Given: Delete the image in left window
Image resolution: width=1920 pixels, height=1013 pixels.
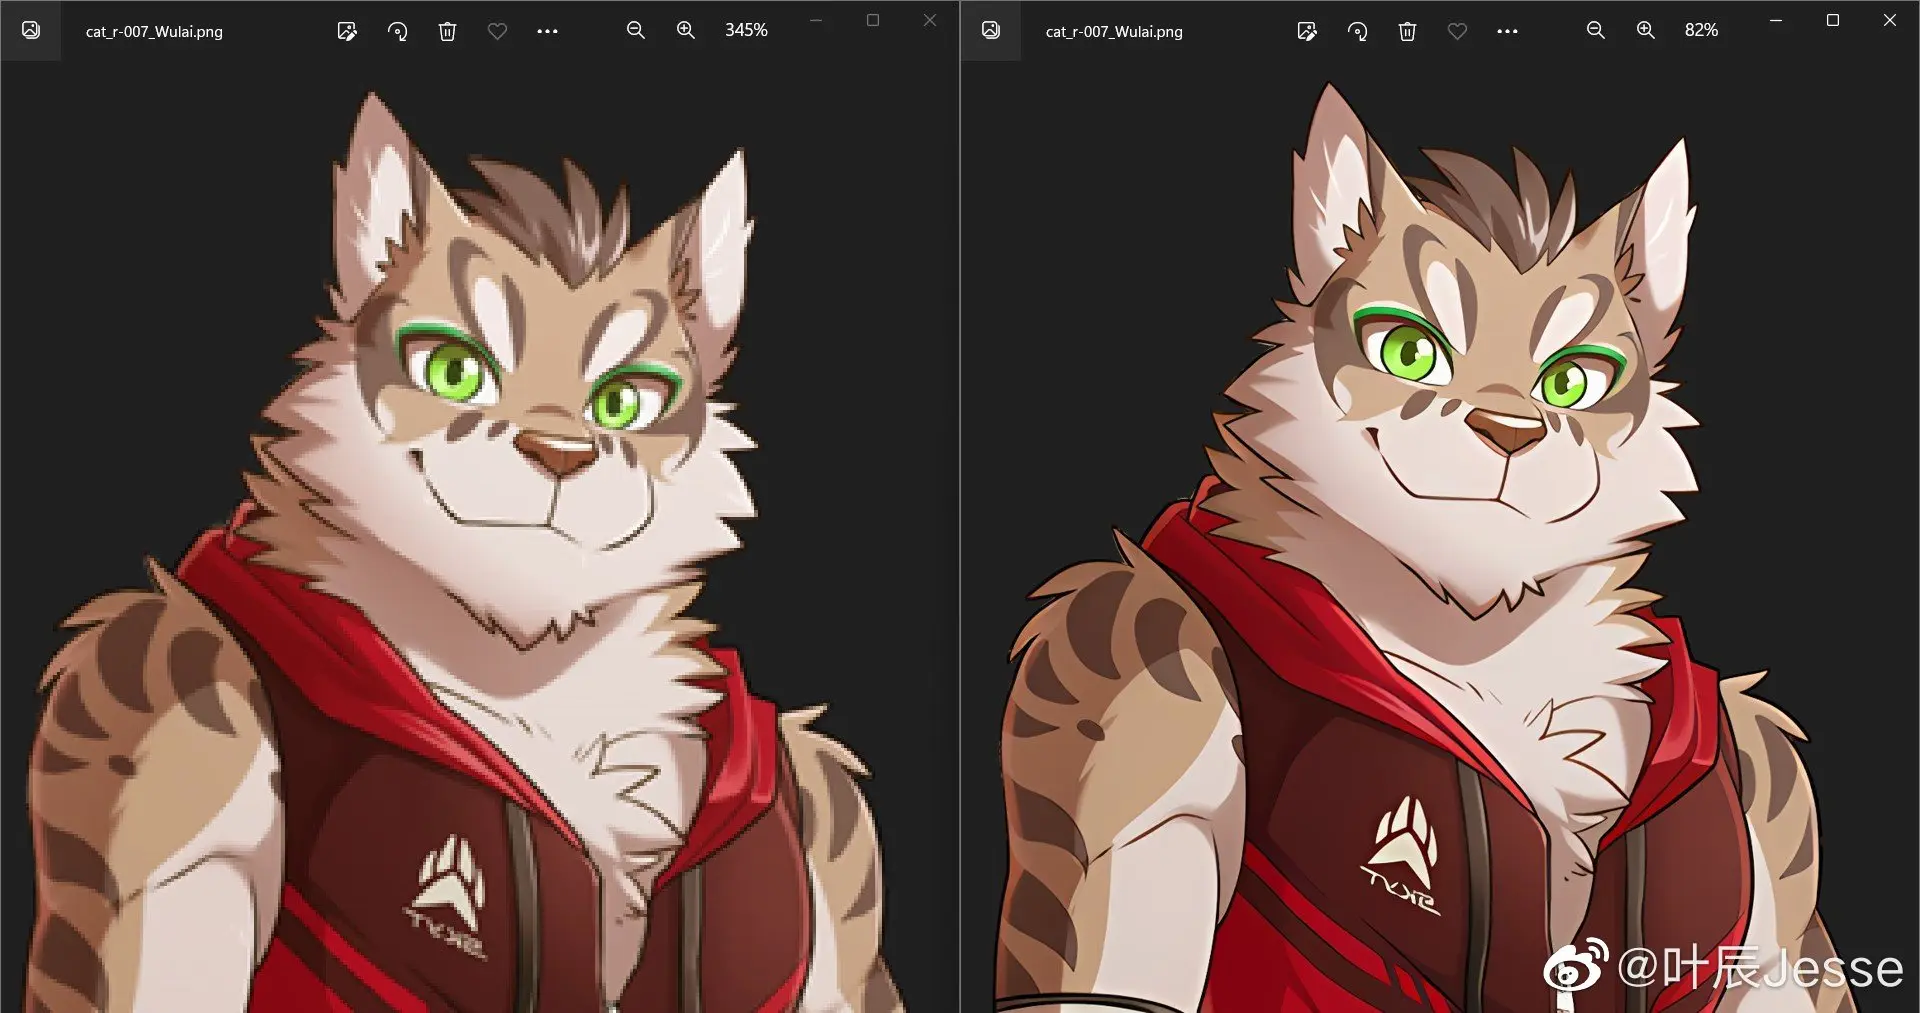Looking at the screenshot, I should click(447, 31).
